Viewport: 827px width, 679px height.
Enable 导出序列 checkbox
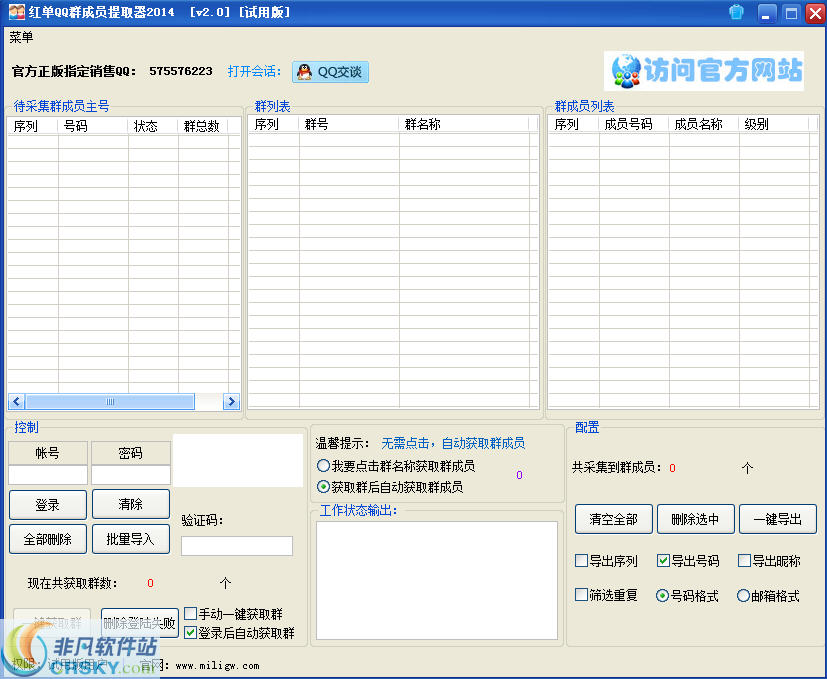581,560
